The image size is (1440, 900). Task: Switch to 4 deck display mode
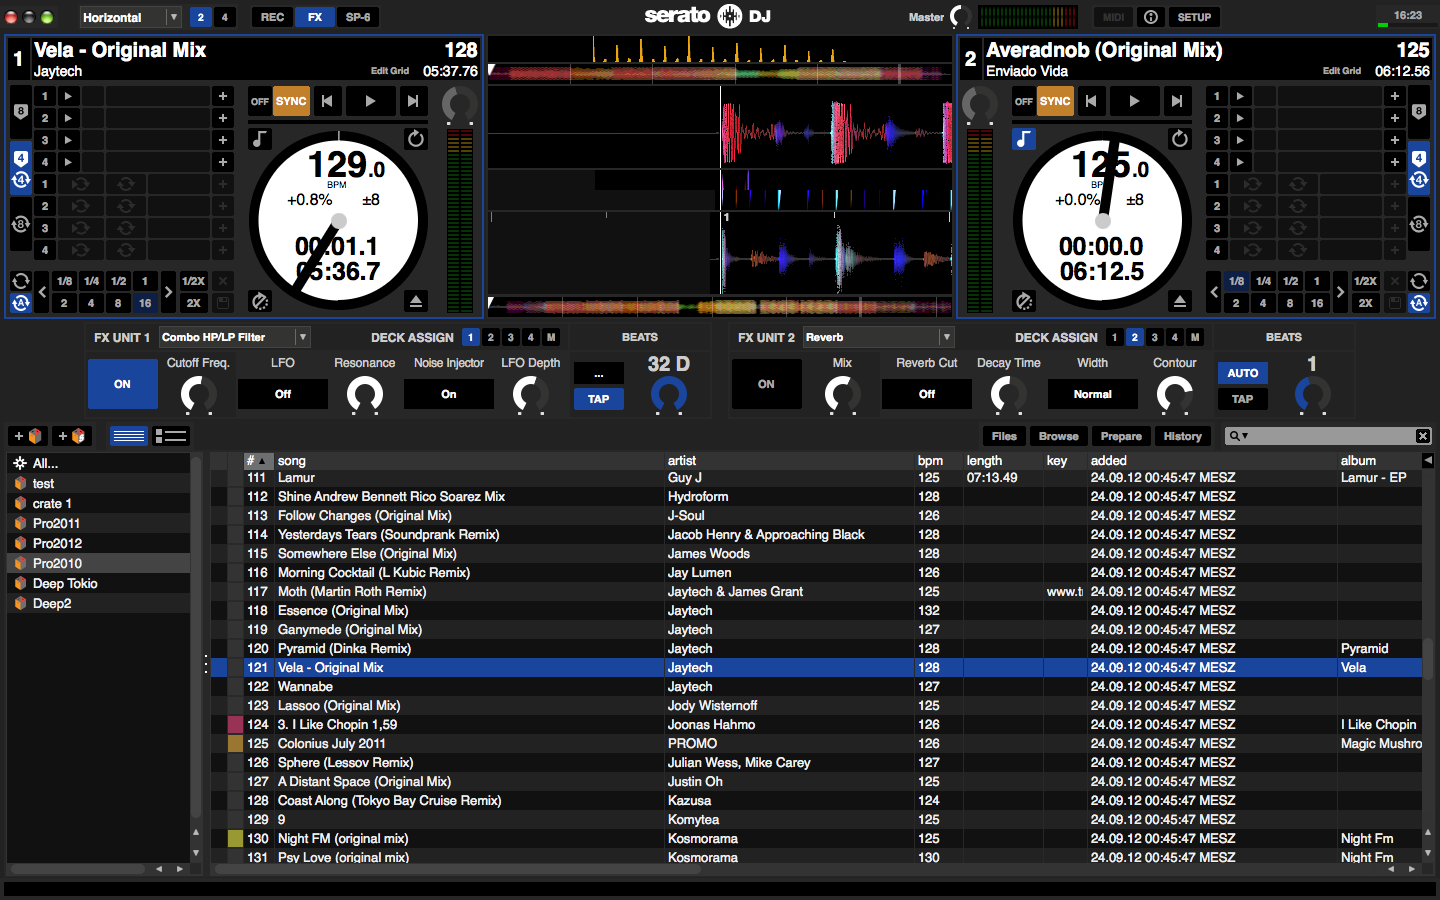(224, 17)
